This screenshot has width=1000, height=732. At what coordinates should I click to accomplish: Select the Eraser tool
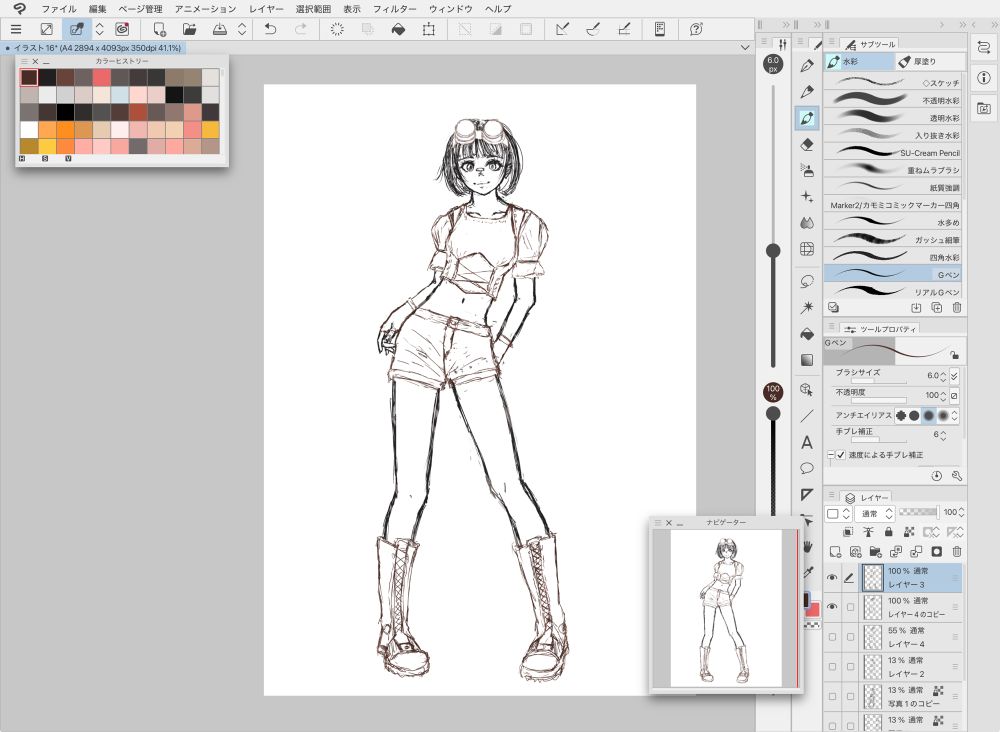807,144
